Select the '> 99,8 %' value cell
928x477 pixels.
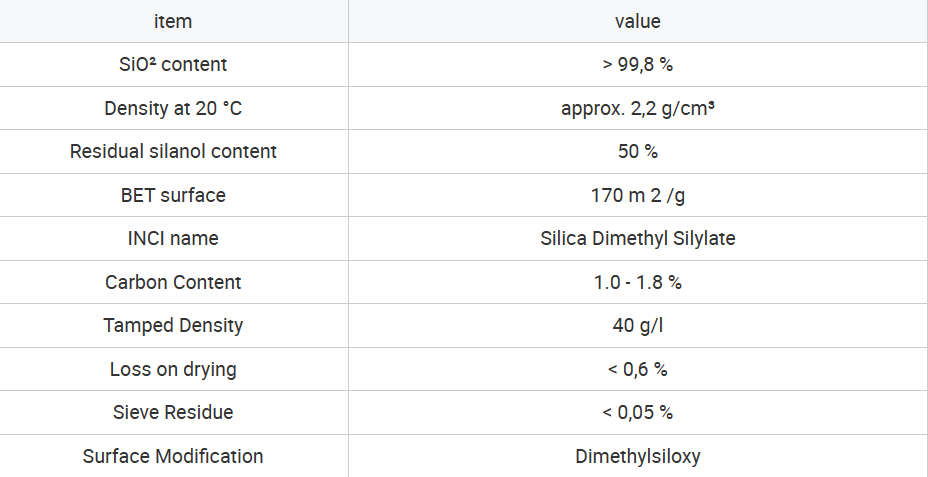click(x=637, y=64)
